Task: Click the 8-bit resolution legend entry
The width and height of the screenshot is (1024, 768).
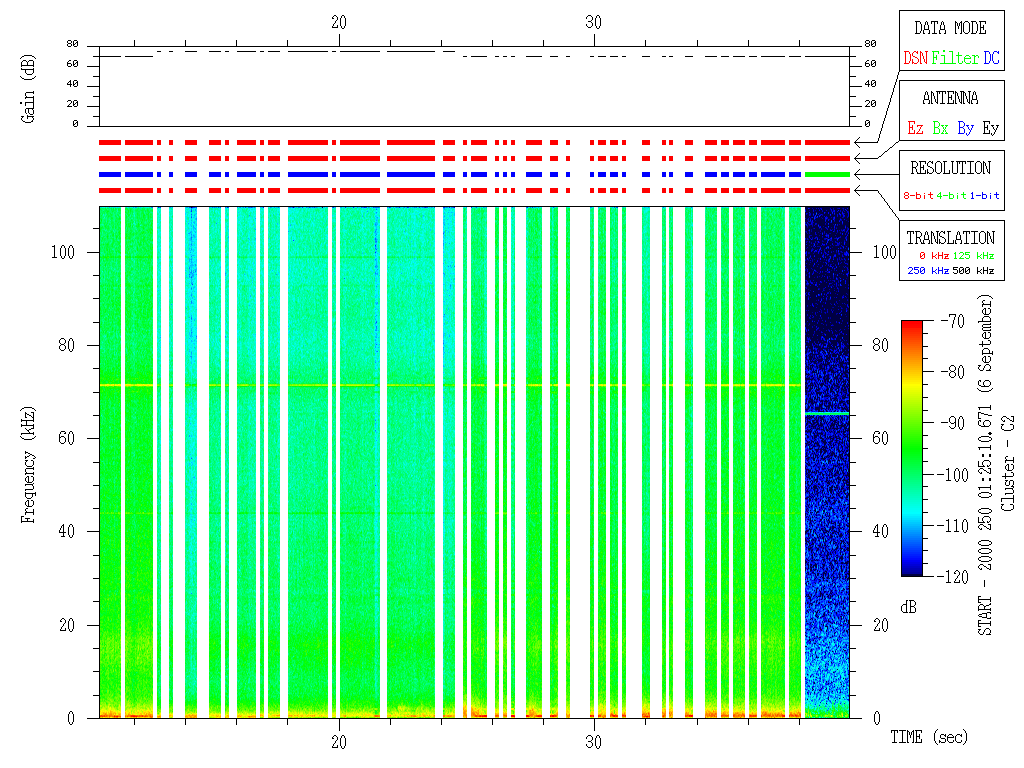Action: [x=918, y=196]
